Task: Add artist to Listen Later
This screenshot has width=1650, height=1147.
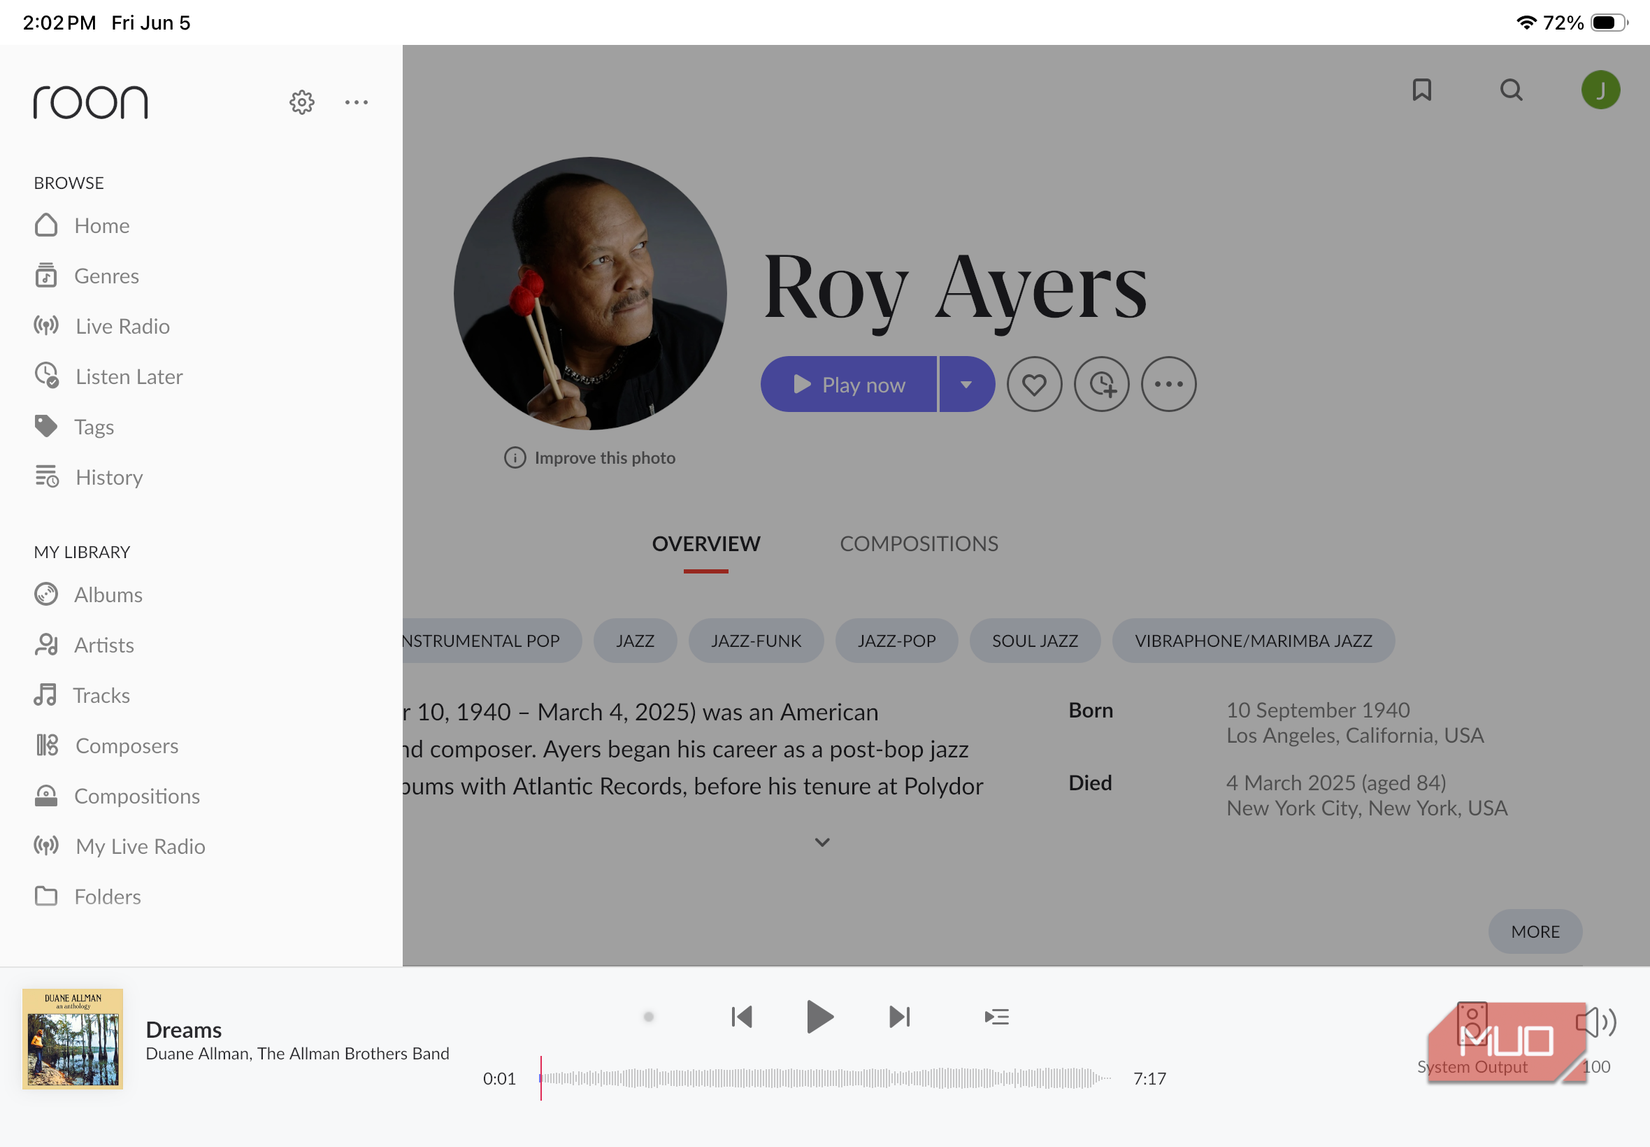Action: pos(1102,384)
